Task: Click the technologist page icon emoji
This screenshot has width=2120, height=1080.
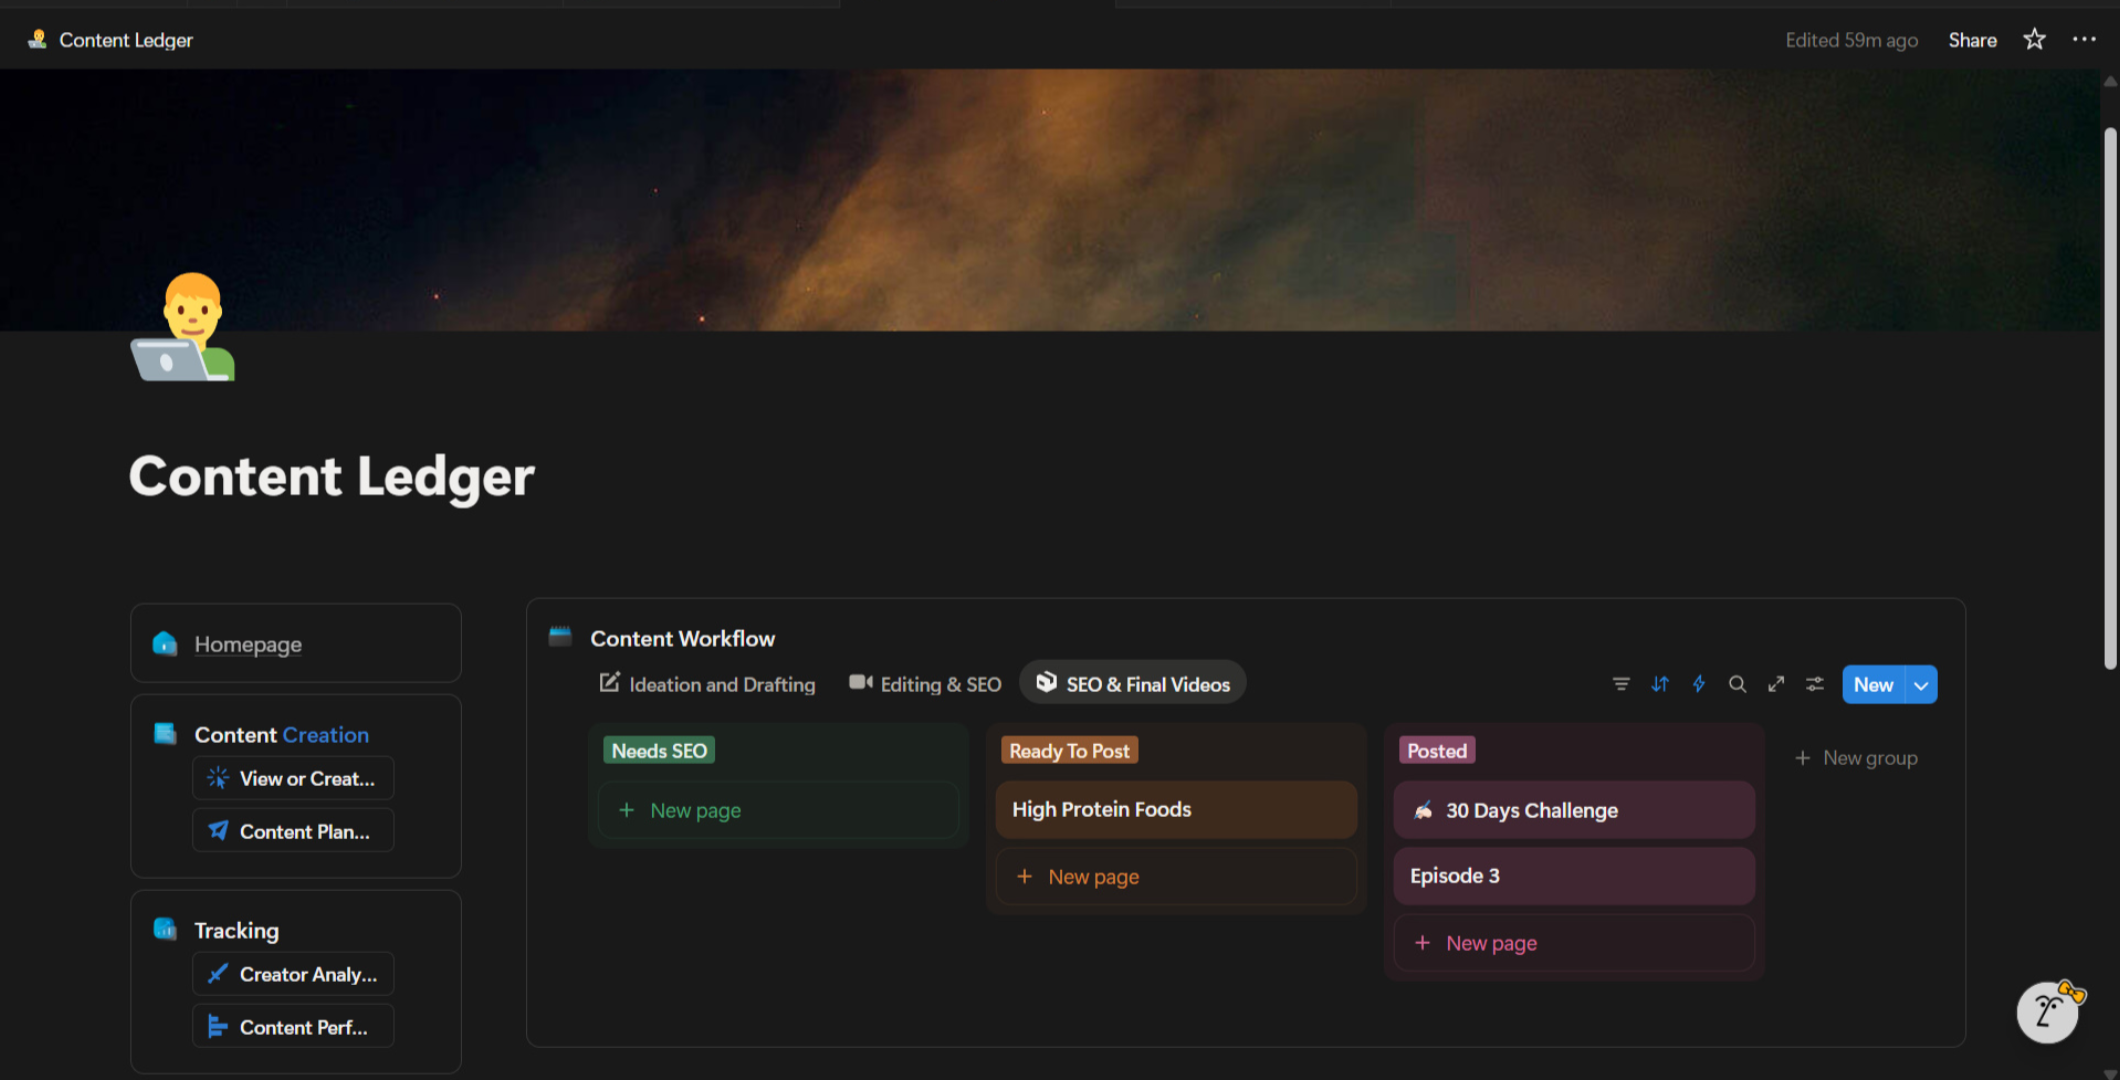Action: (x=184, y=327)
